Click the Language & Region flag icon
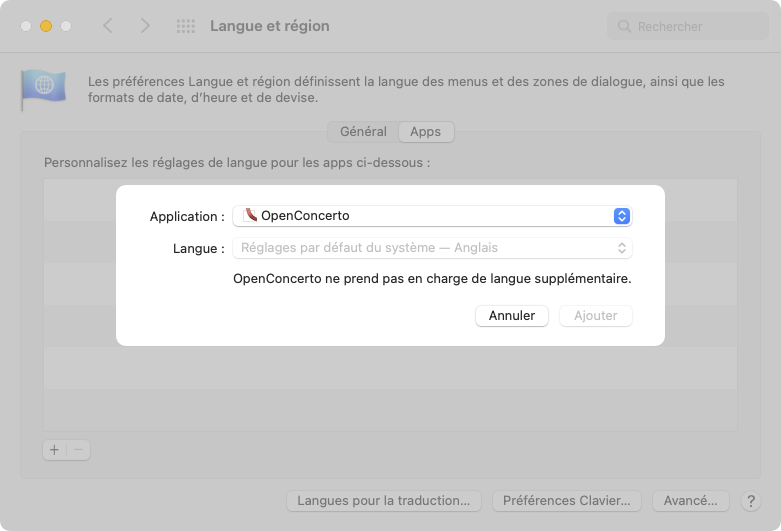781x531 pixels. pyautogui.click(x=43, y=89)
